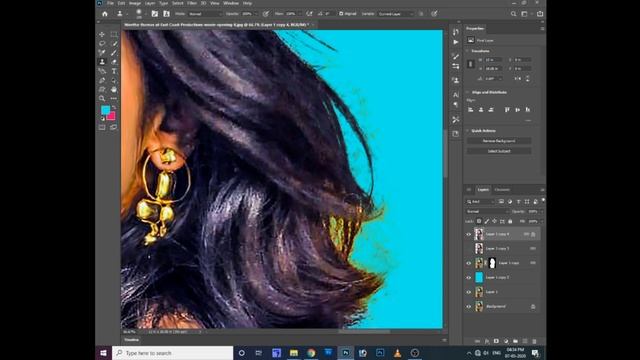Add a layer style fx icon
The image size is (640, 360).
point(487,341)
